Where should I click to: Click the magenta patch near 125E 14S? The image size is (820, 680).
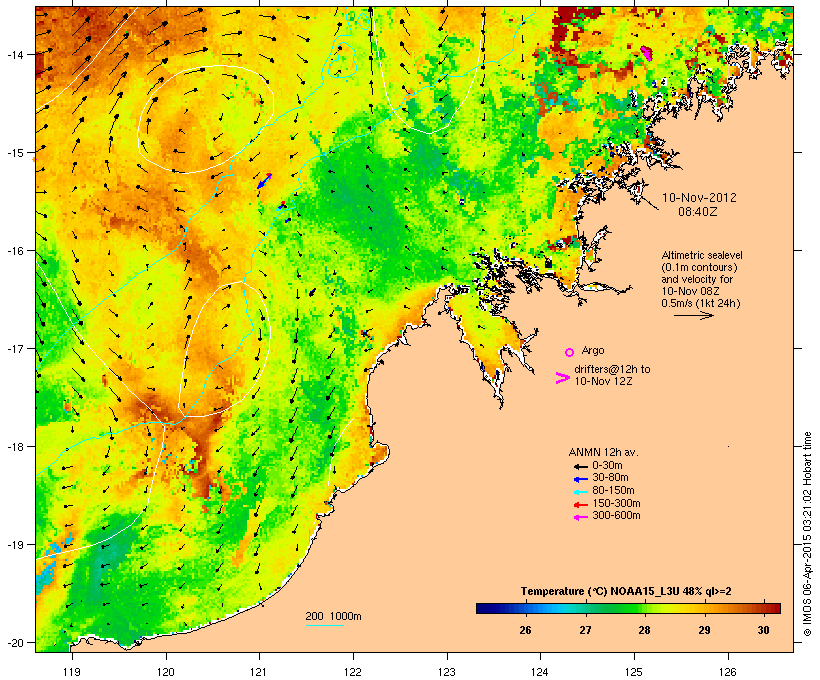point(647,53)
